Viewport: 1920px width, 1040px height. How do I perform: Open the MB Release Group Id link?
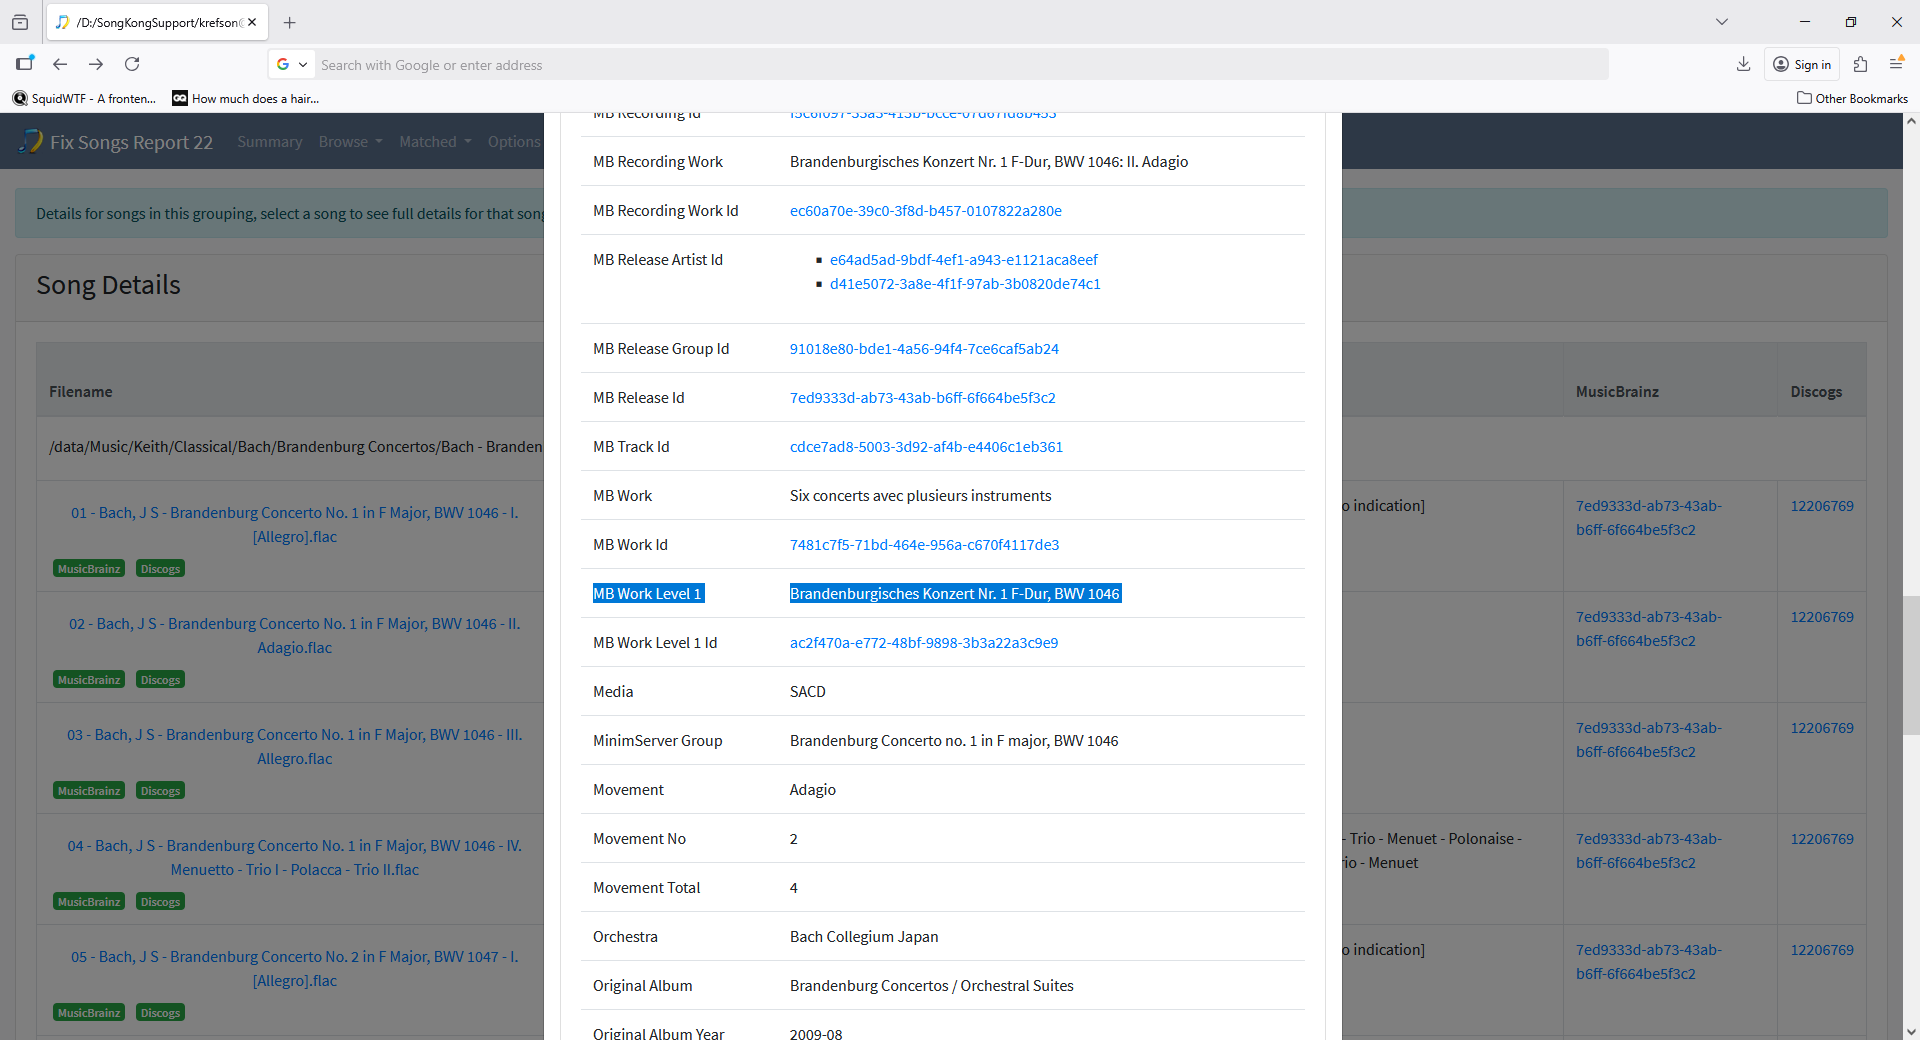pyautogui.click(x=924, y=349)
